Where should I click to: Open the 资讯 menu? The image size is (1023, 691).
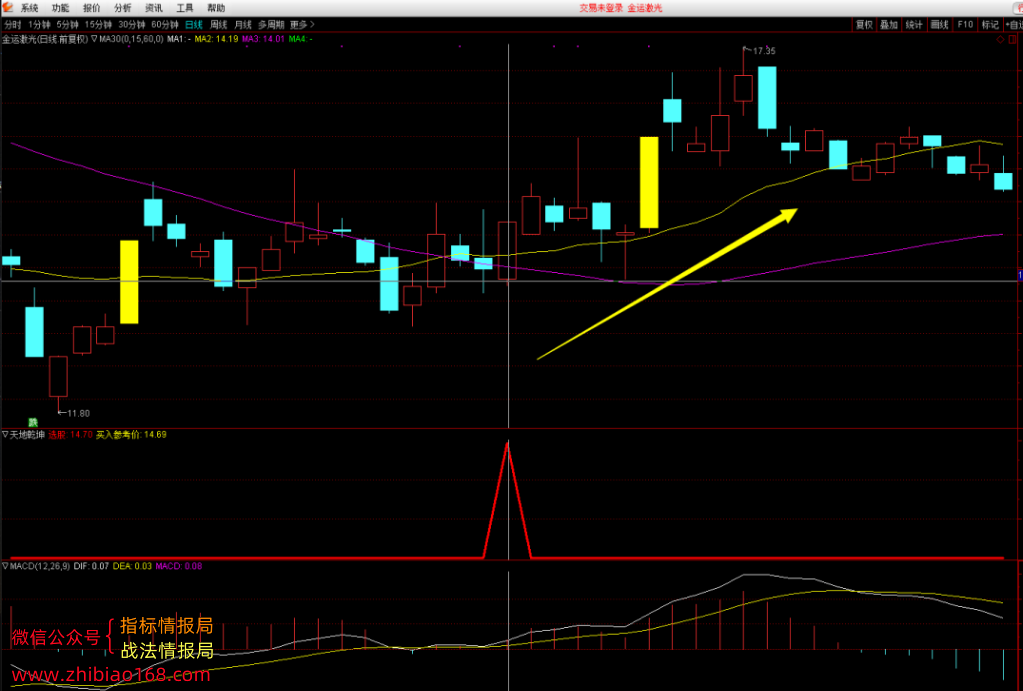click(154, 8)
